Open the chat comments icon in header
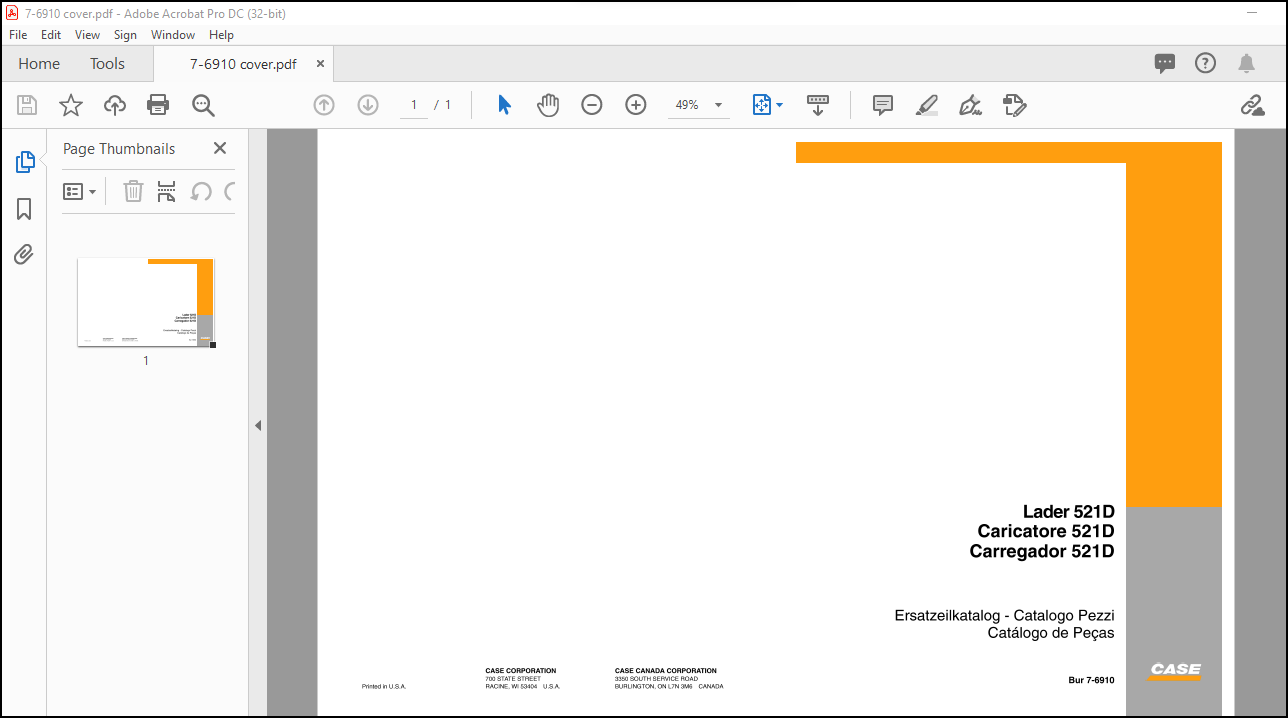 1165,63
